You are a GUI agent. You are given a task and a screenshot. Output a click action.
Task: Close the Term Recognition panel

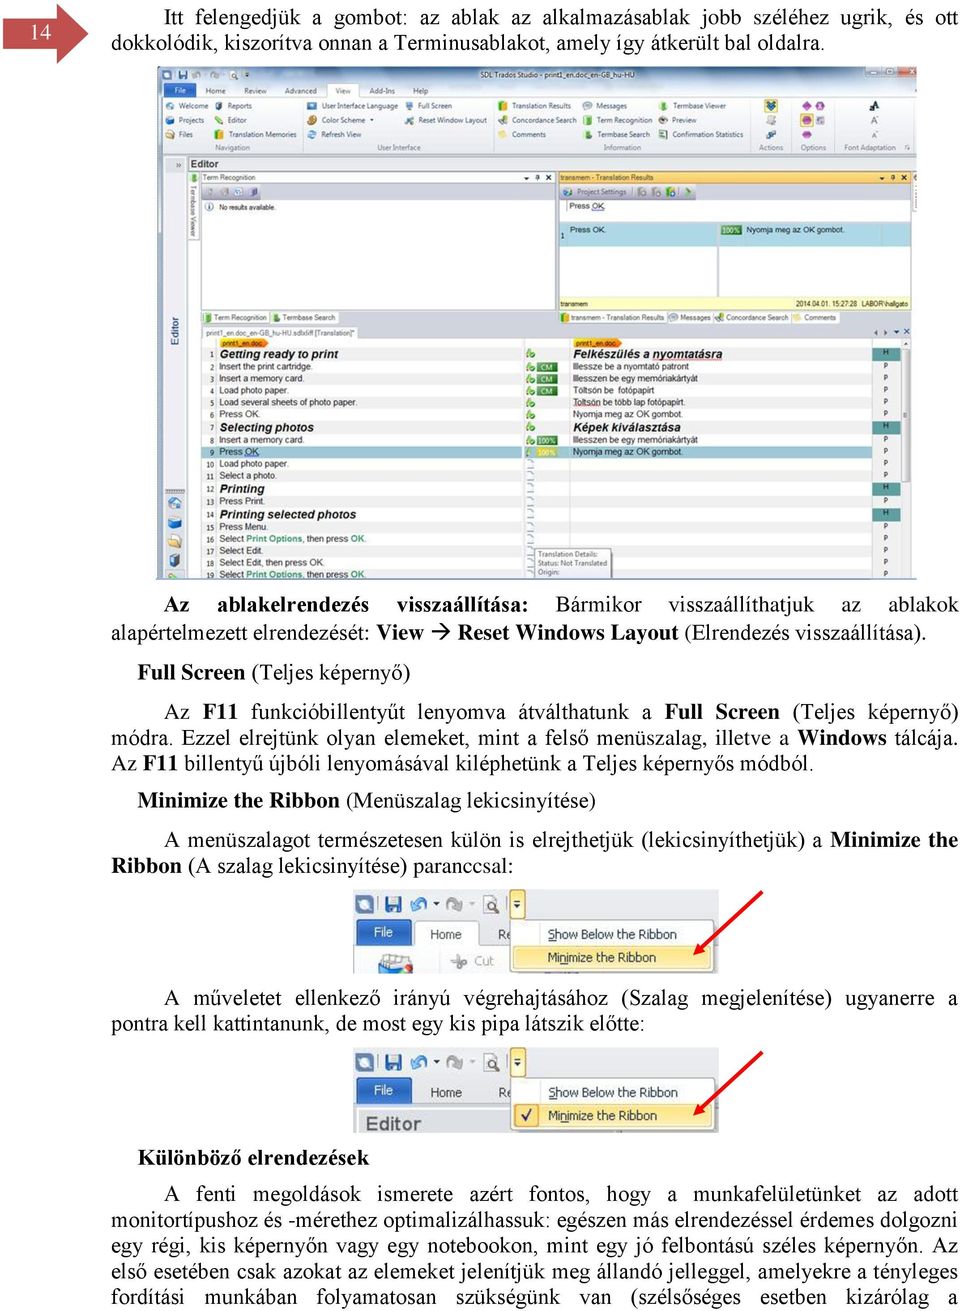548,178
